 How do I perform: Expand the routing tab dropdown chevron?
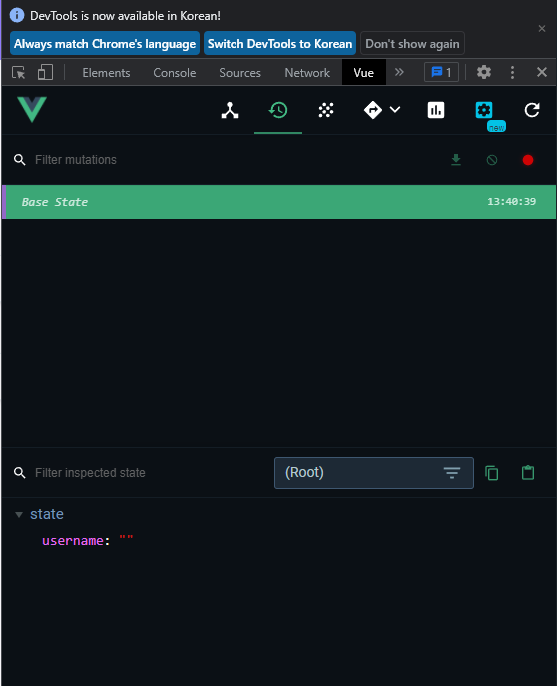tap(395, 109)
